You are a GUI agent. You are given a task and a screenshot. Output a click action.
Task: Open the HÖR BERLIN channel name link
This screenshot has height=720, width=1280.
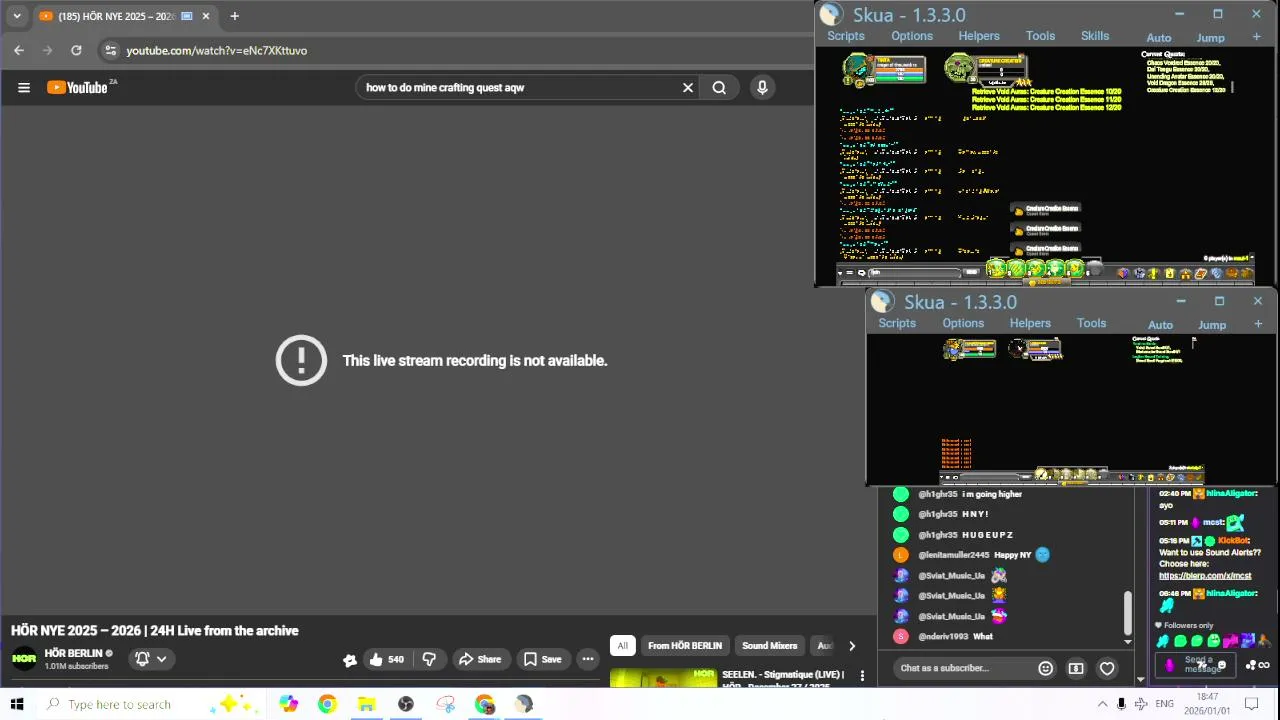point(74,653)
